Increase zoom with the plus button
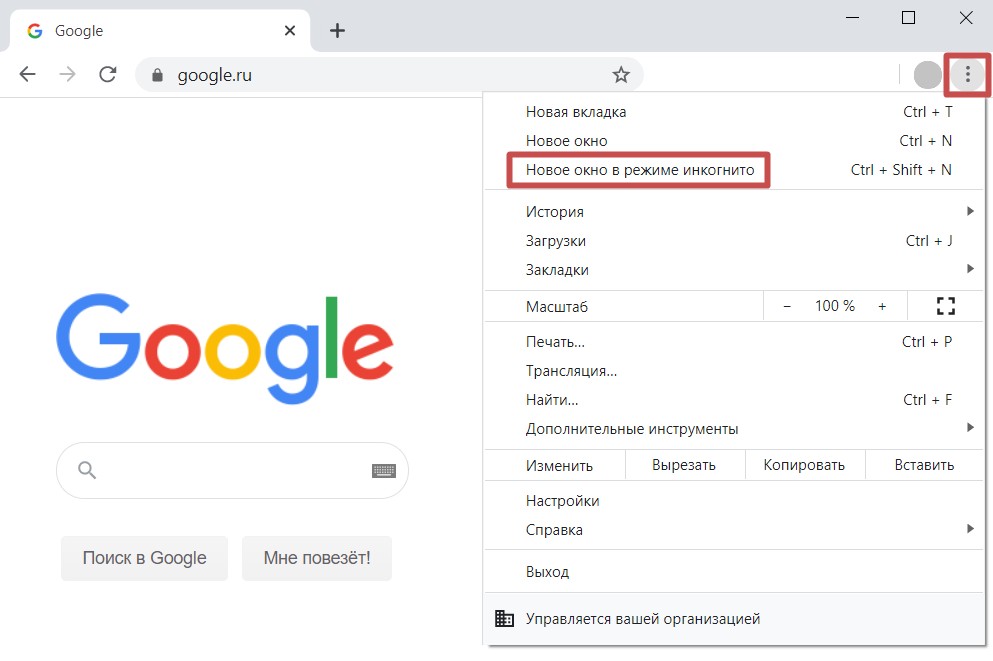 (x=882, y=306)
